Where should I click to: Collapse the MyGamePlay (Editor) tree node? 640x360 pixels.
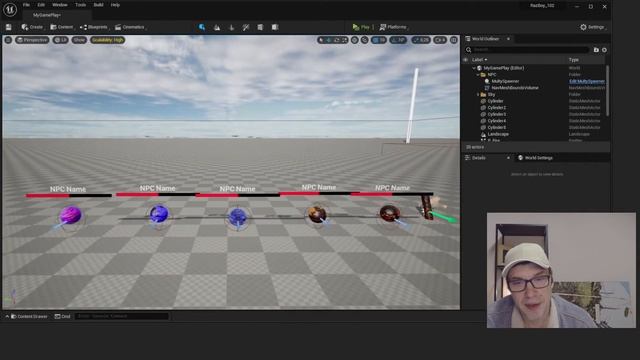pyautogui.click(x=474, y=68)
